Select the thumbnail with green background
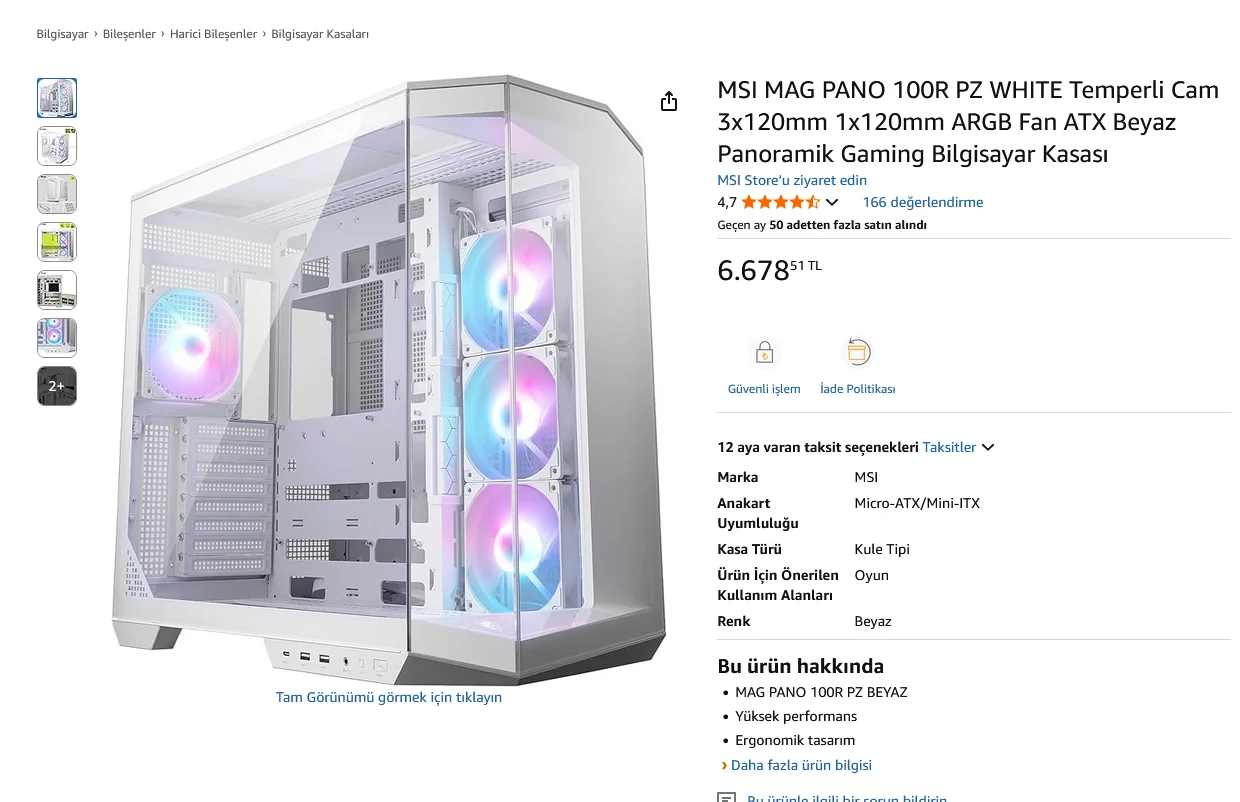 57,242
